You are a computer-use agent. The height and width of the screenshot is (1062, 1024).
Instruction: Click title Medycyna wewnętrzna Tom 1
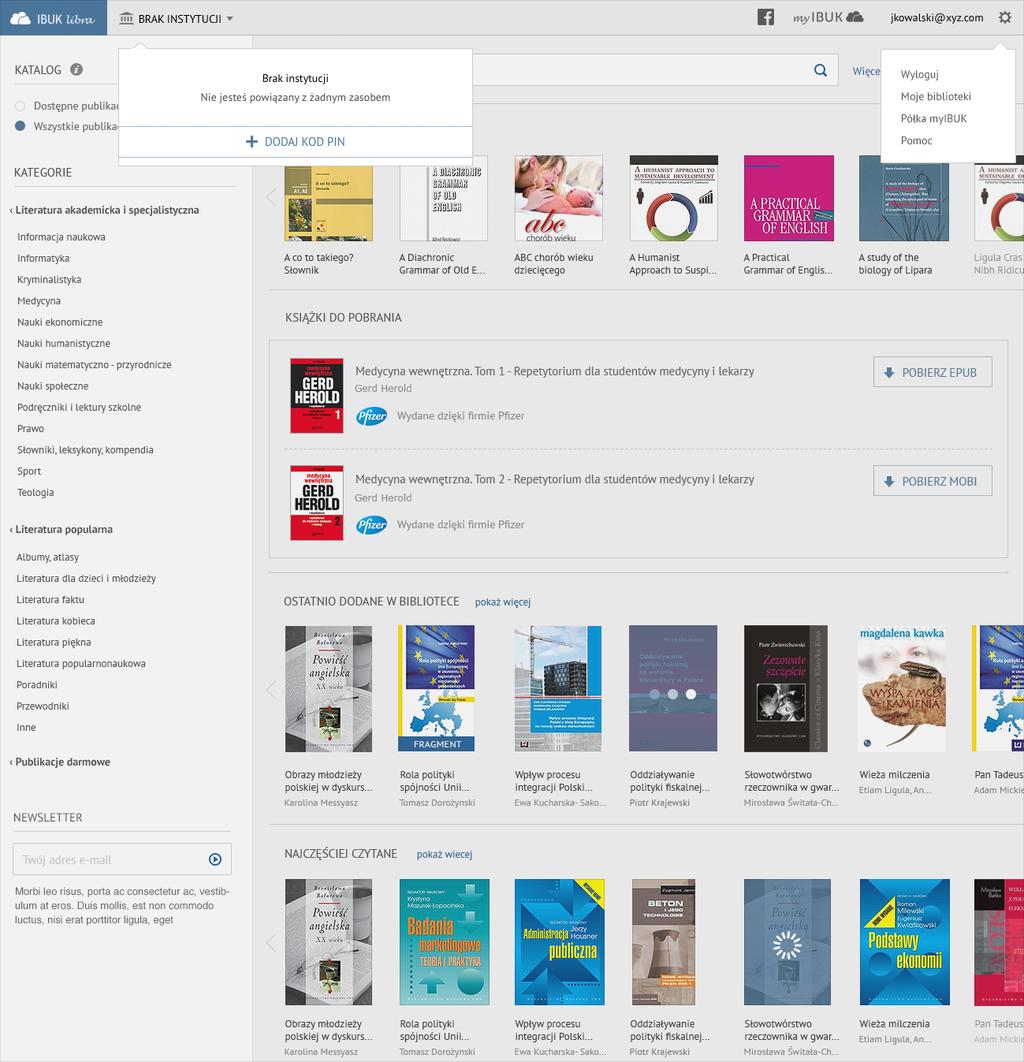(x=554, y=371)
